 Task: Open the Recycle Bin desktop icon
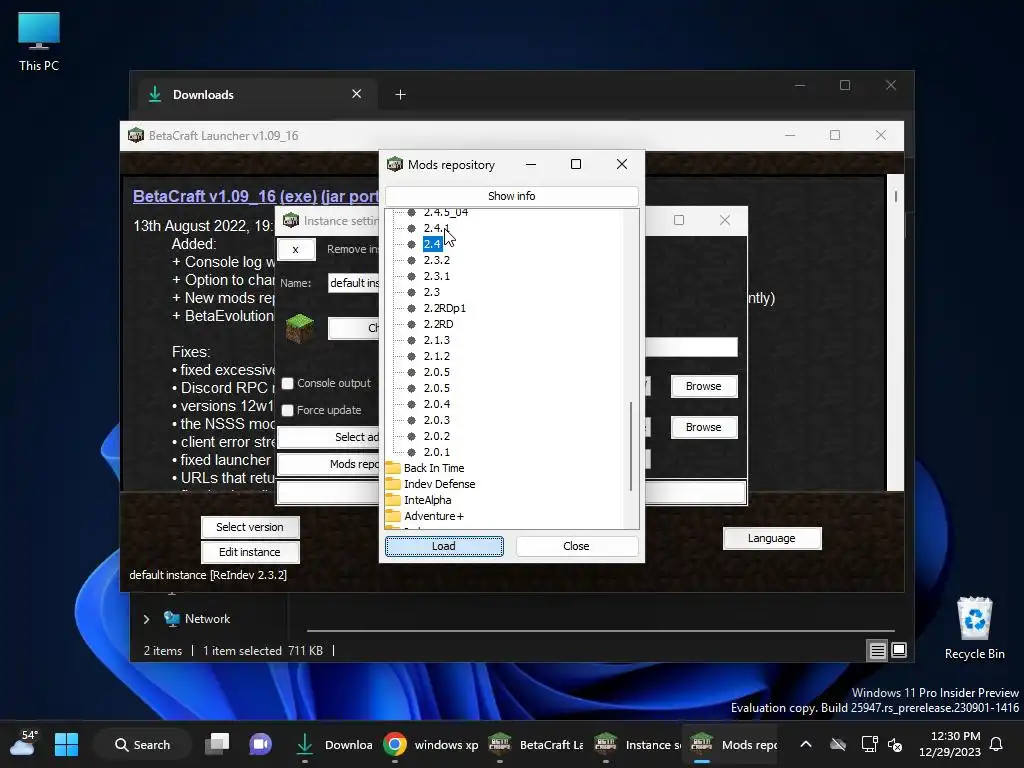(x=974, y=628)
